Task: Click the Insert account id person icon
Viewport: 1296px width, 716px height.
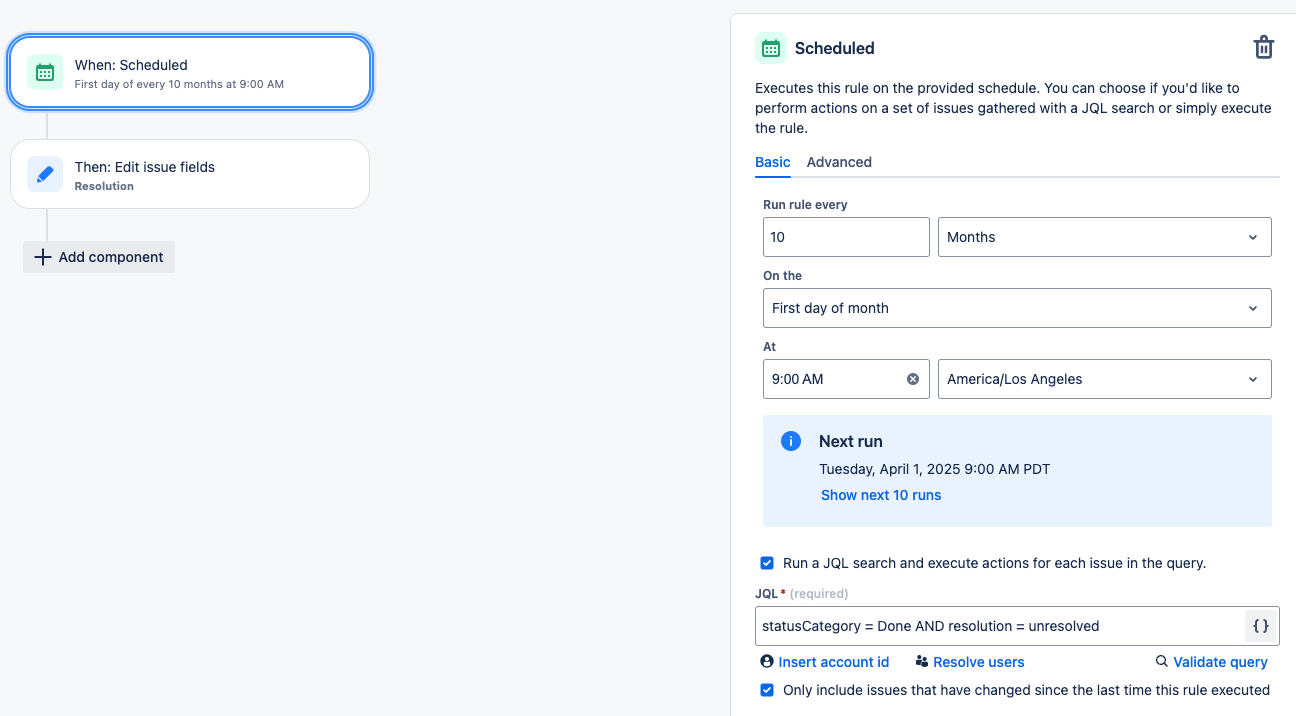Action: click(766, 661)
